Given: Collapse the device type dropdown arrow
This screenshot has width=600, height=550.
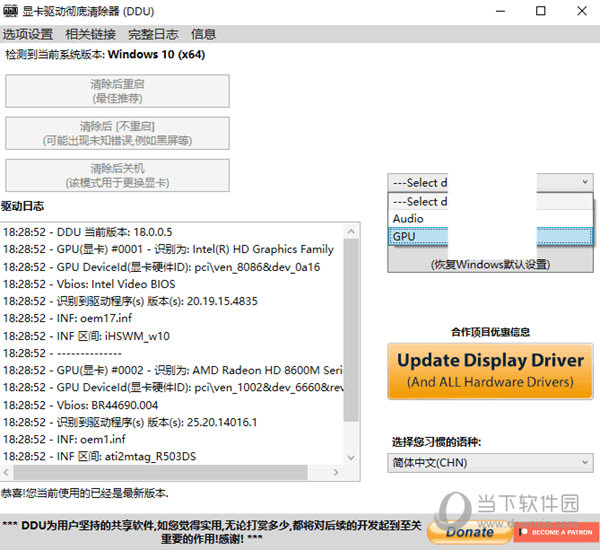Looking at the screenshot, I should coord(585,182).
